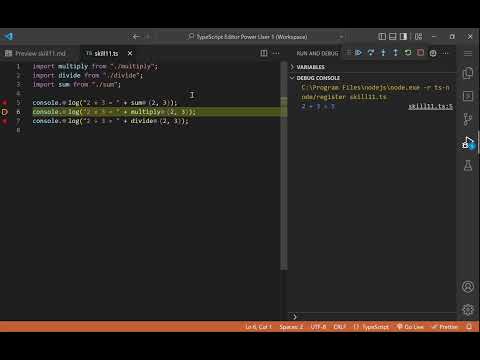This screenshot has height=360, width=480.
Task: Open the terminal-style activity bar icon
Action: [x=468, y=96]
